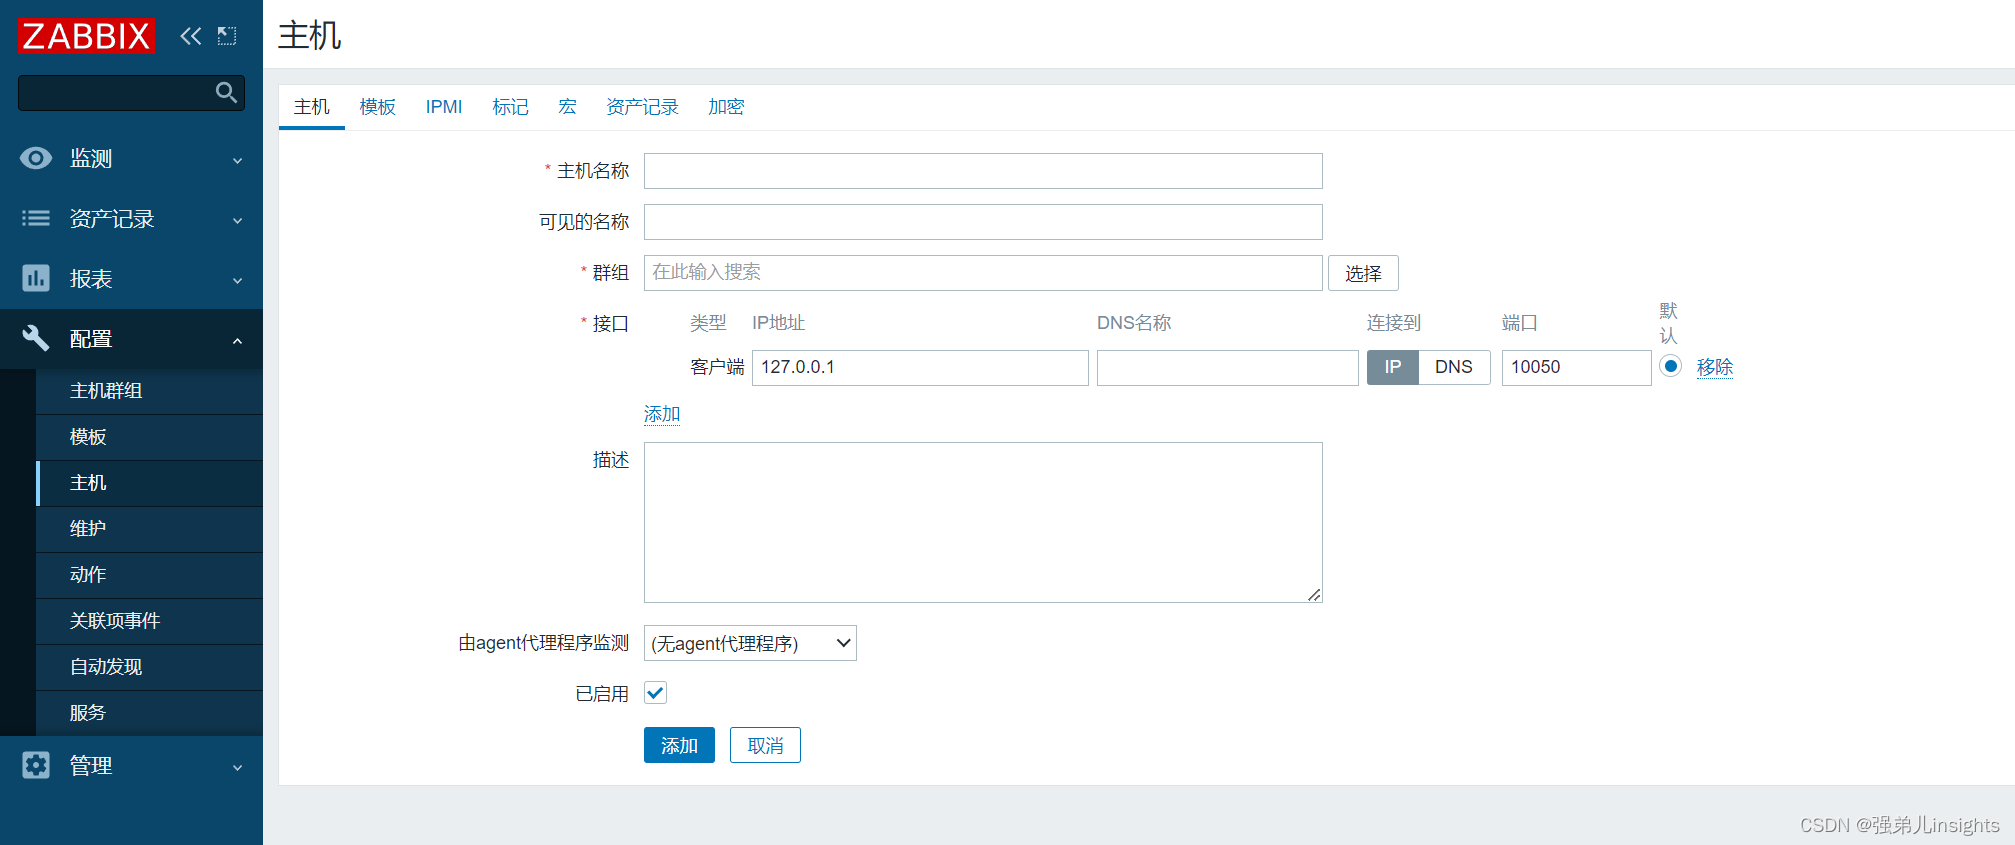Viewport: 2015px width, 845px height.
Task: Expand the 报表 menu chevron
Action: [x=238, y=280]
